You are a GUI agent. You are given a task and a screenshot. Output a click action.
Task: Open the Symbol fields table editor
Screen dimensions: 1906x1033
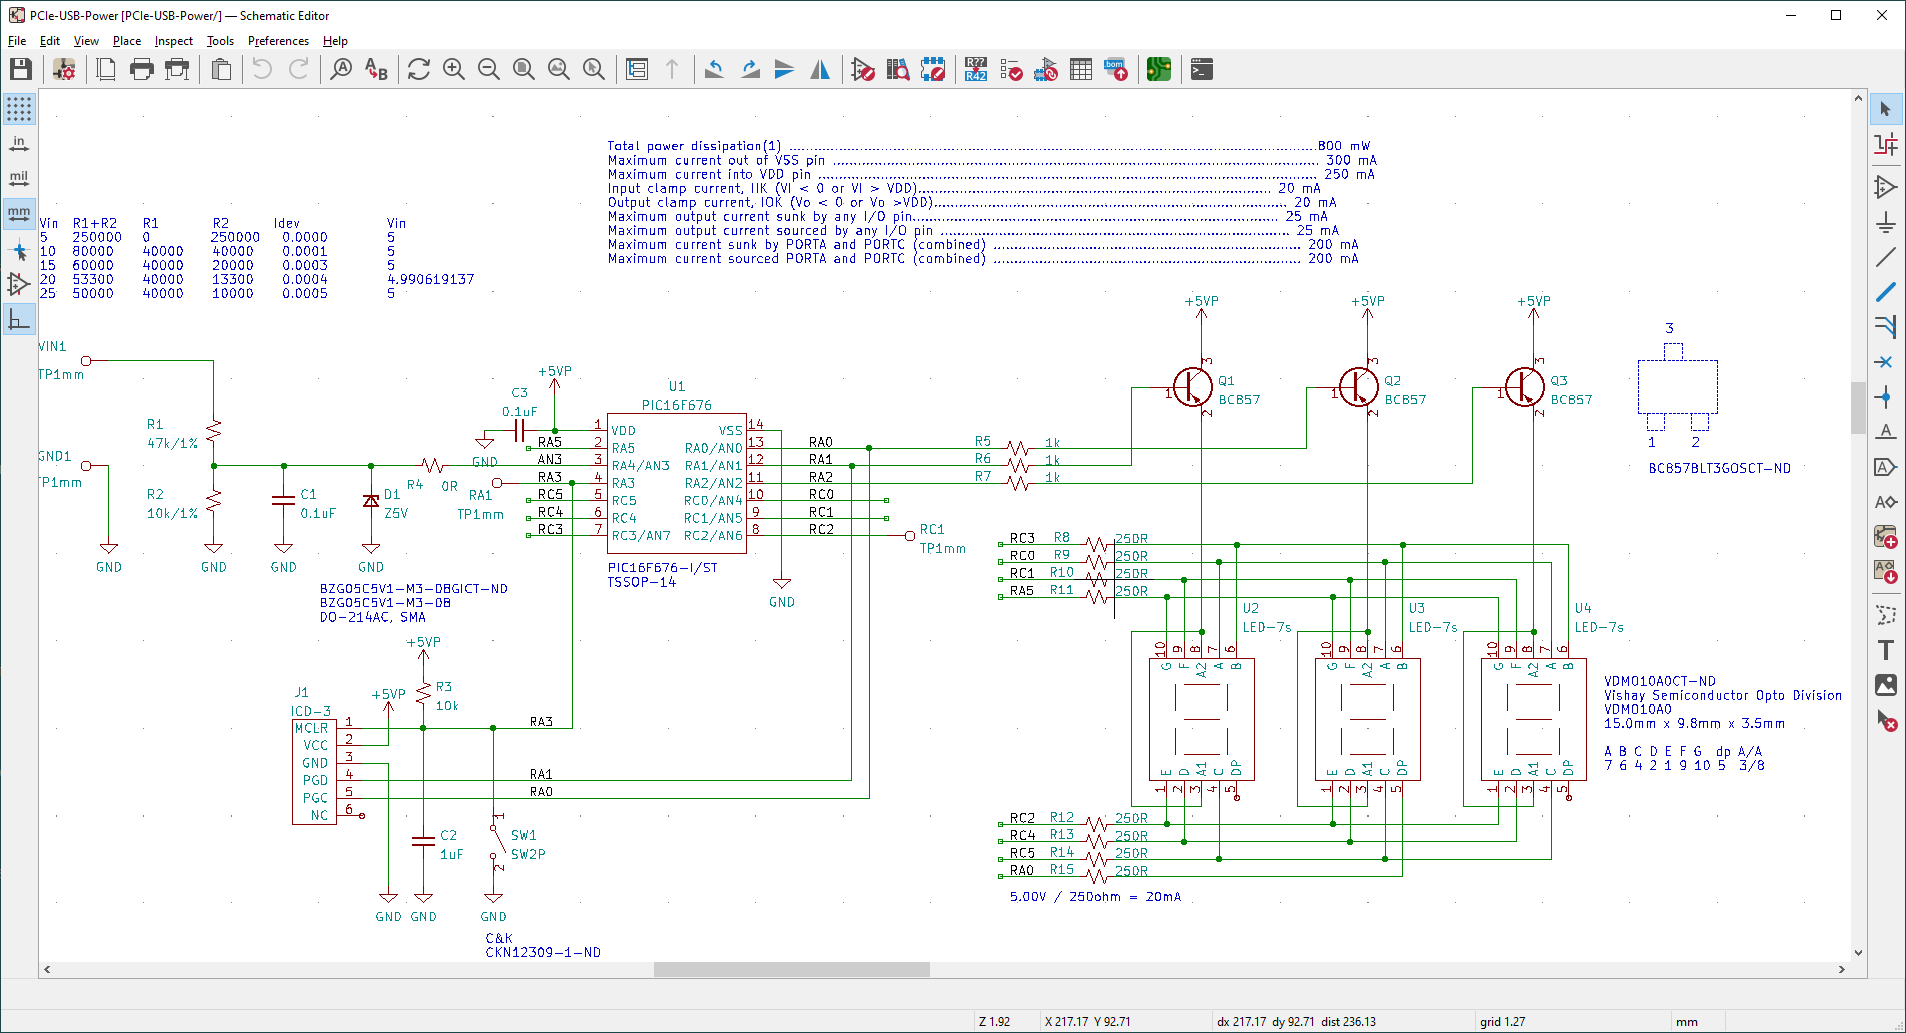point(1080,69)
